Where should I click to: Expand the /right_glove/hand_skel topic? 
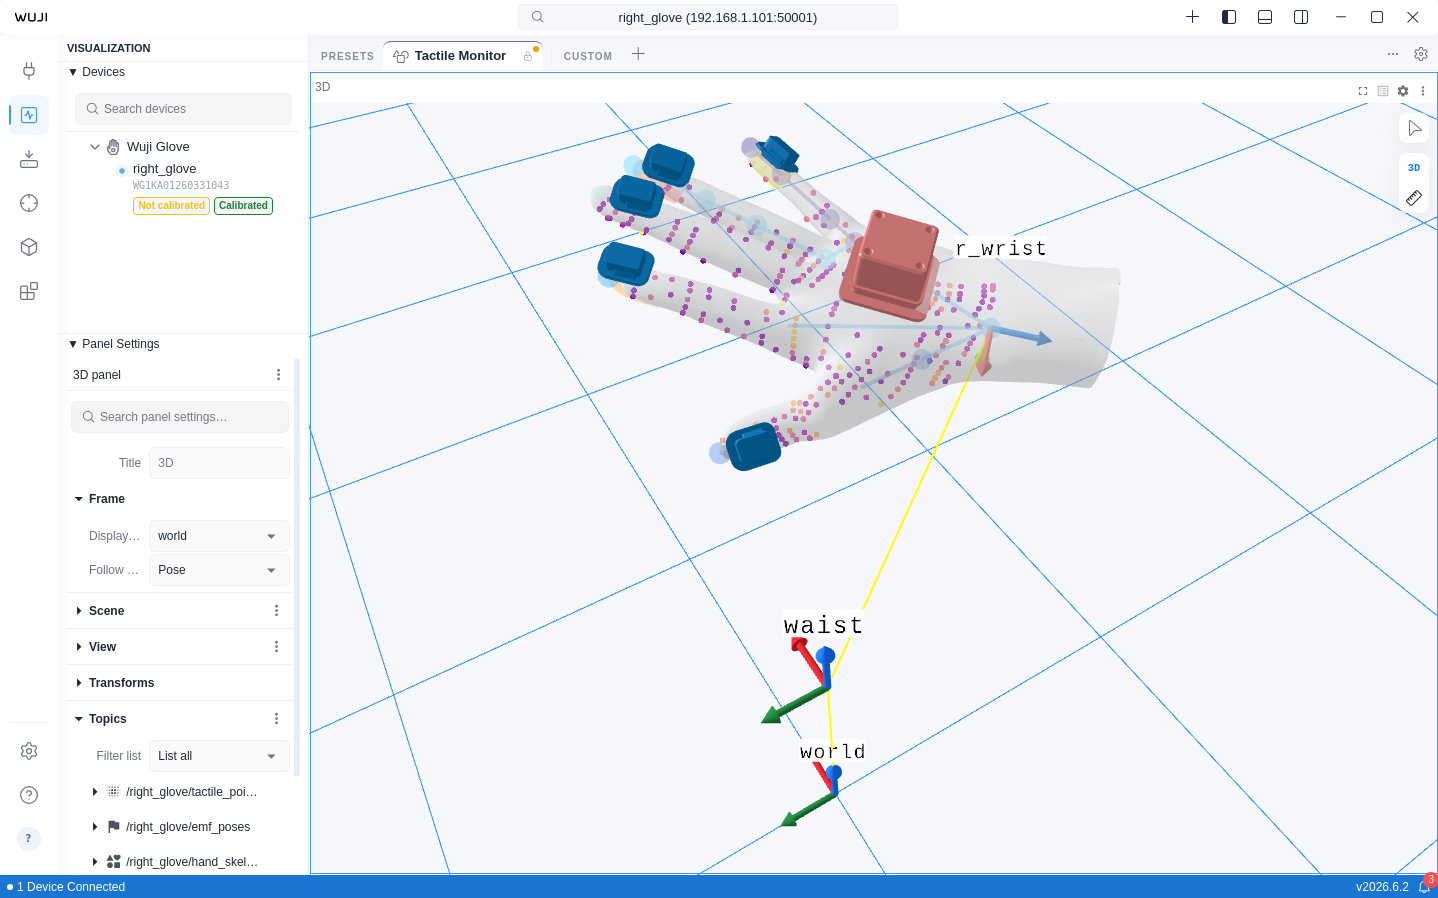[x=95, y=862]
